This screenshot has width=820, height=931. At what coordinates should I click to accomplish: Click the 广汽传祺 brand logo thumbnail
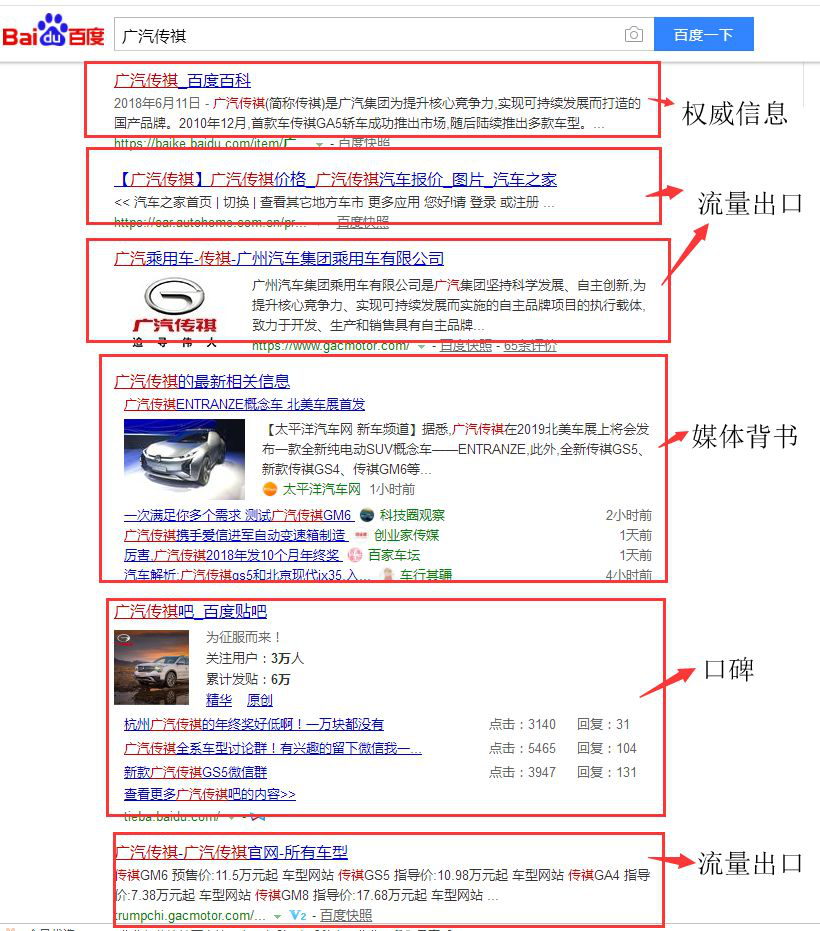coord(175,311)
